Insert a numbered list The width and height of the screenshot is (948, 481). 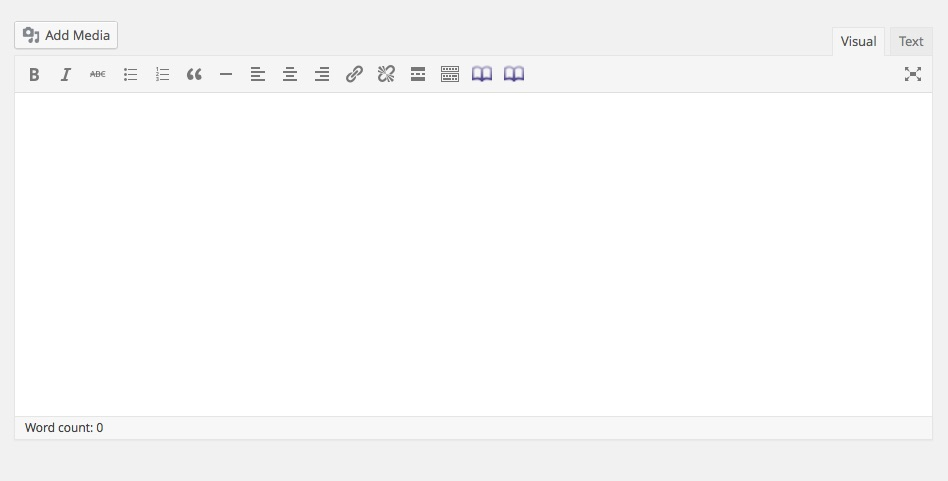(162, 74)
